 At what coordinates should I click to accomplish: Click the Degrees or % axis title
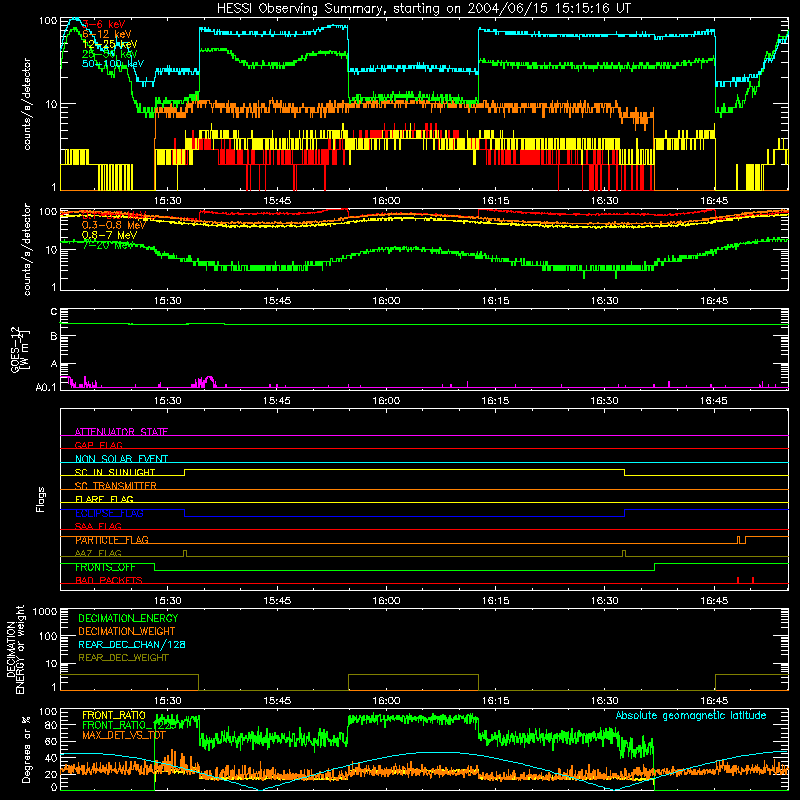[26, 749]
